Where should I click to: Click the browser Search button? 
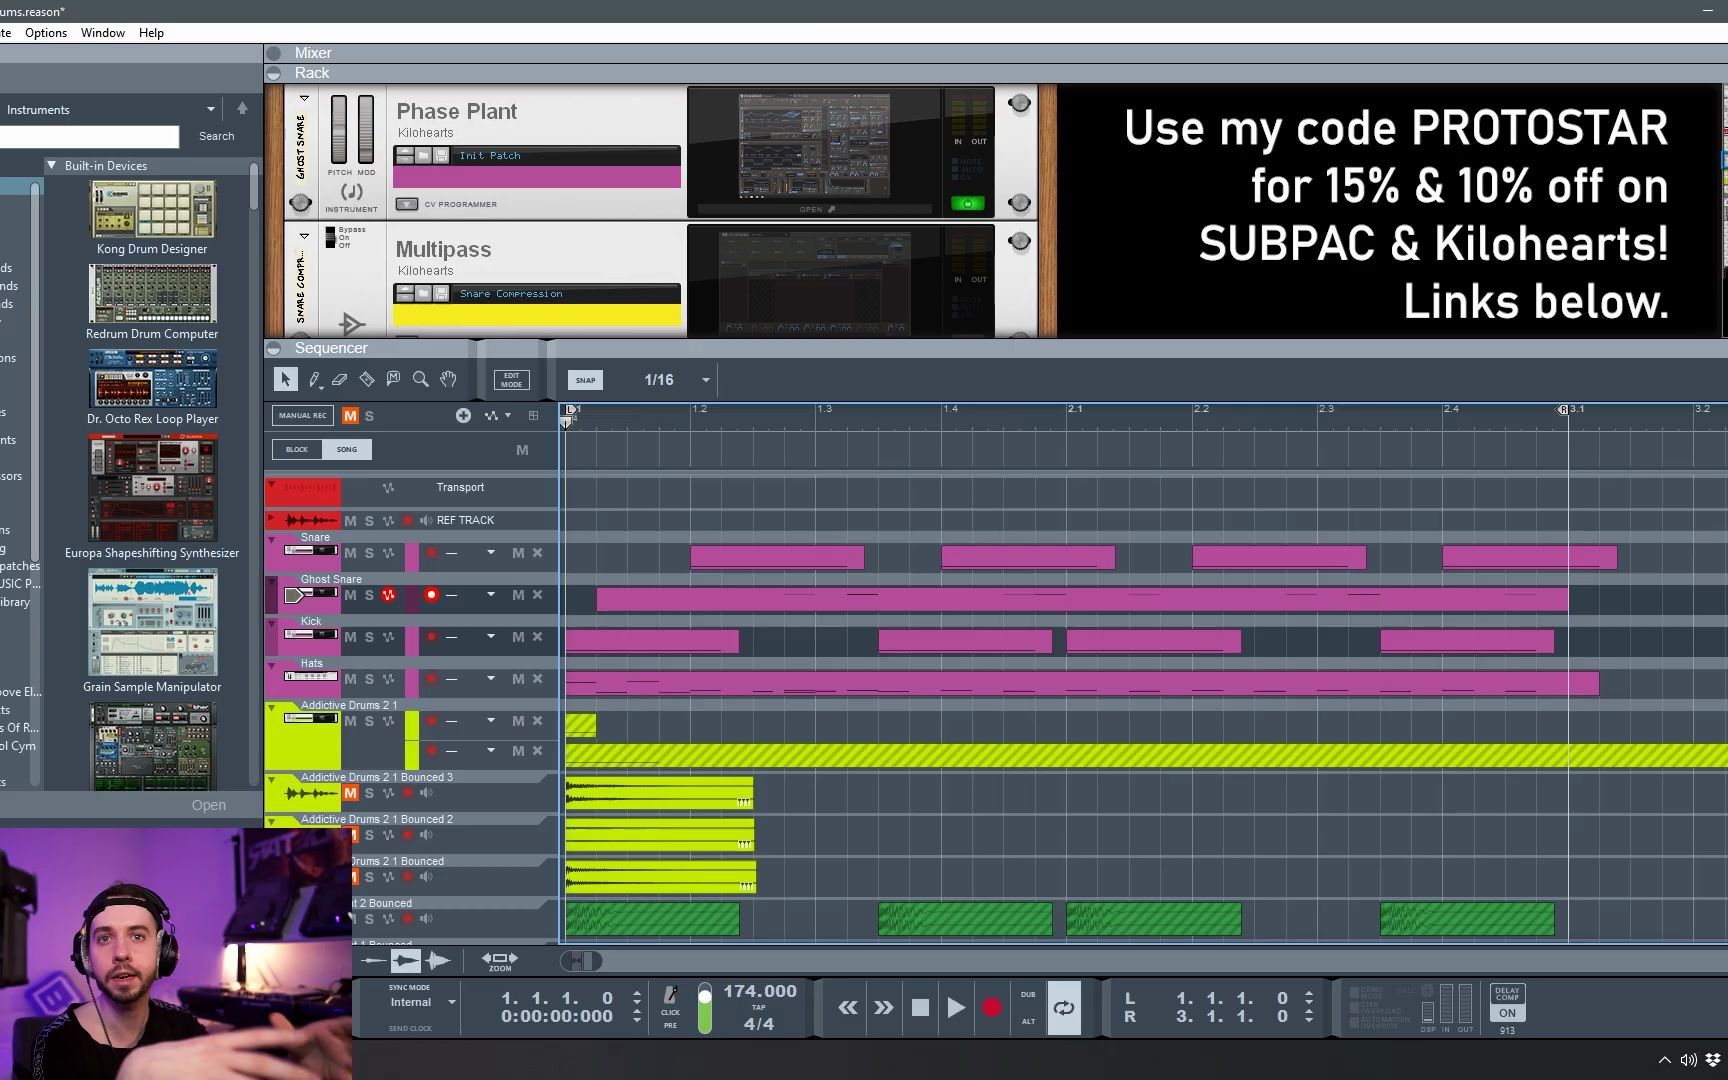pos(216,136)
